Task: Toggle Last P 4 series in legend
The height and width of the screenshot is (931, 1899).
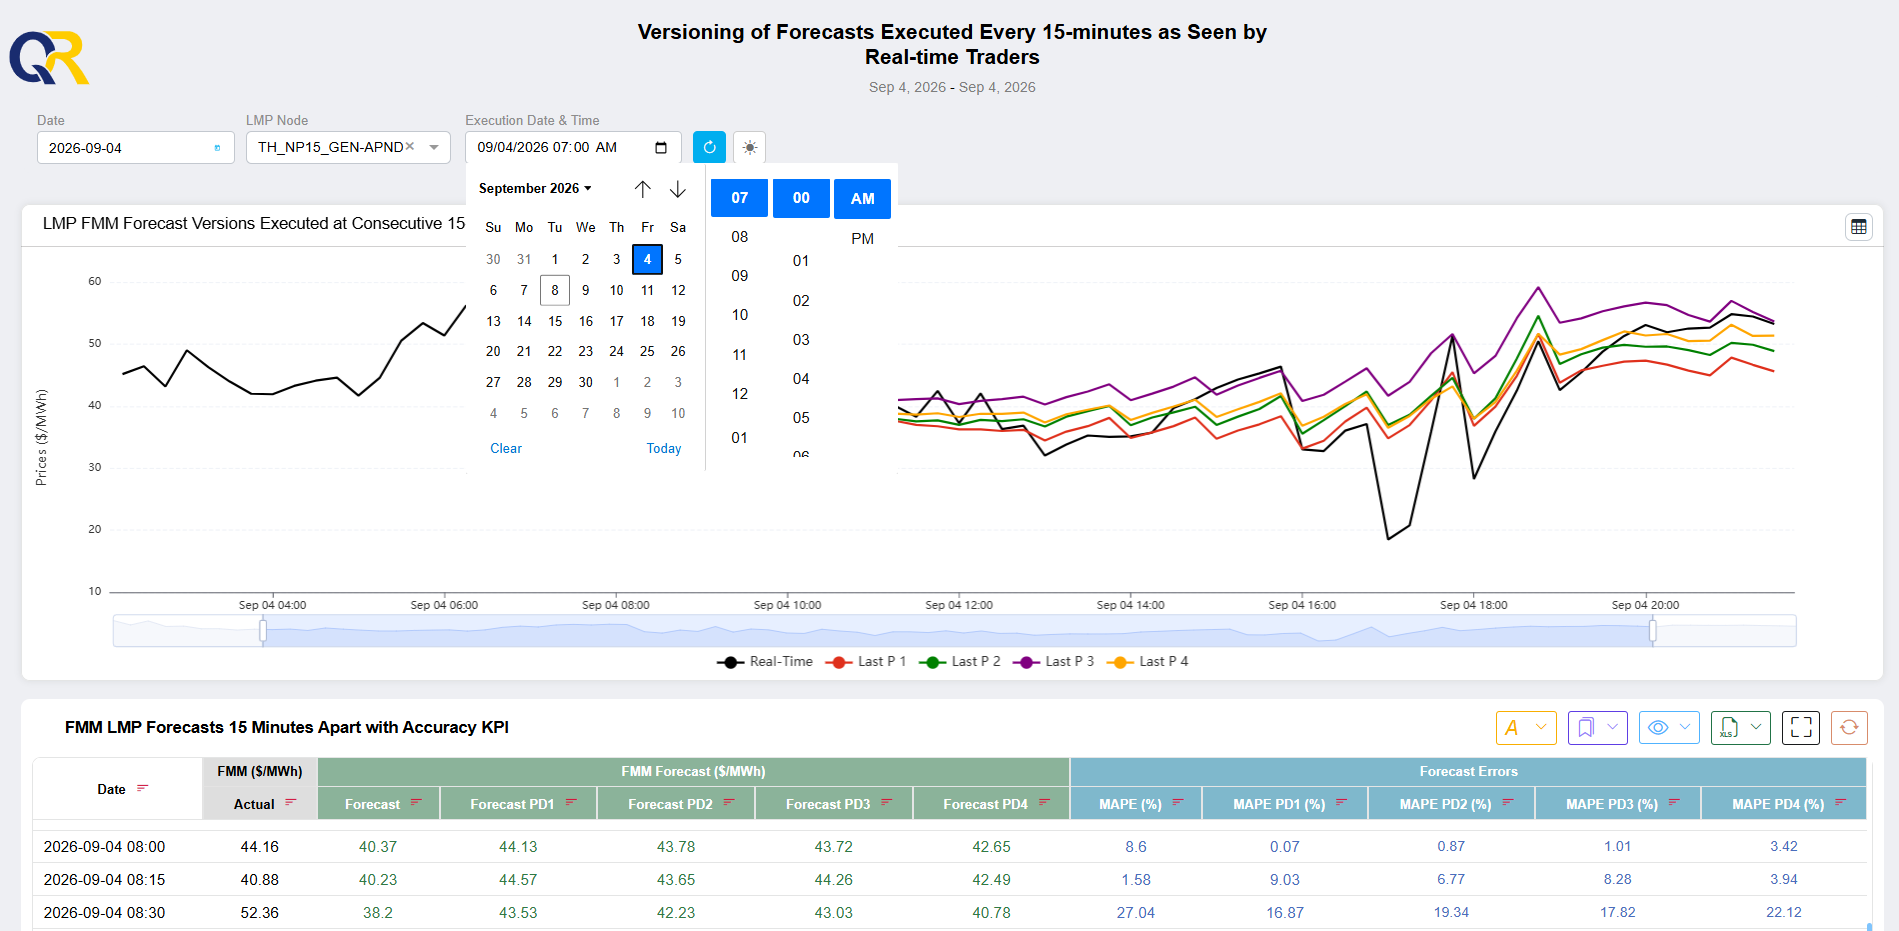Action: (1148, 662)
